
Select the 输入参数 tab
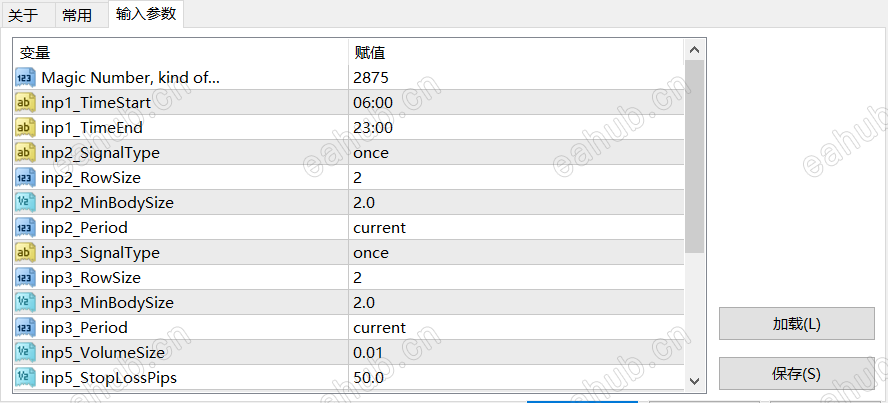click(146, 14)
